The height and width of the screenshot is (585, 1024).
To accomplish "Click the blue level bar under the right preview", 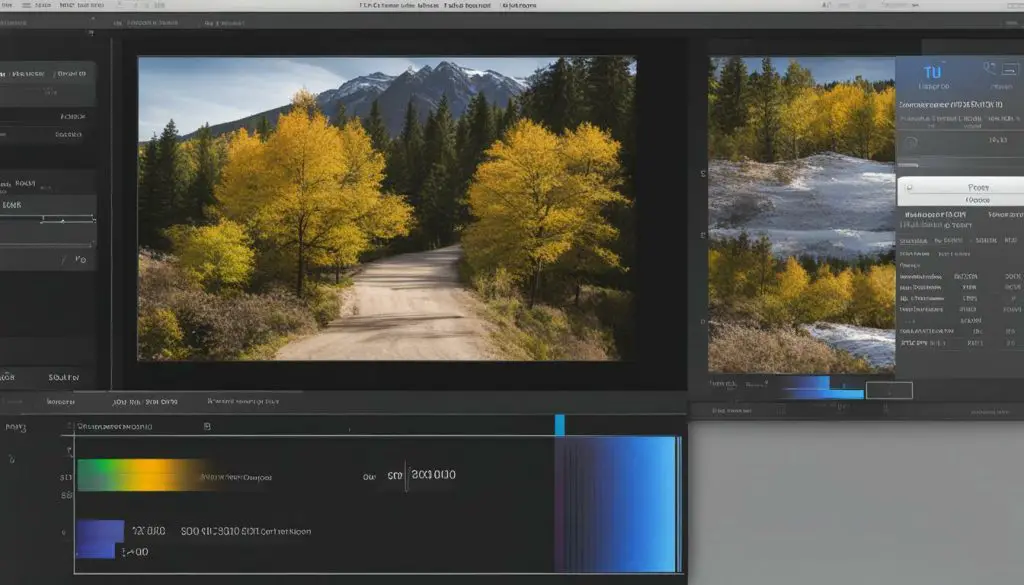I will click(823, 387).
